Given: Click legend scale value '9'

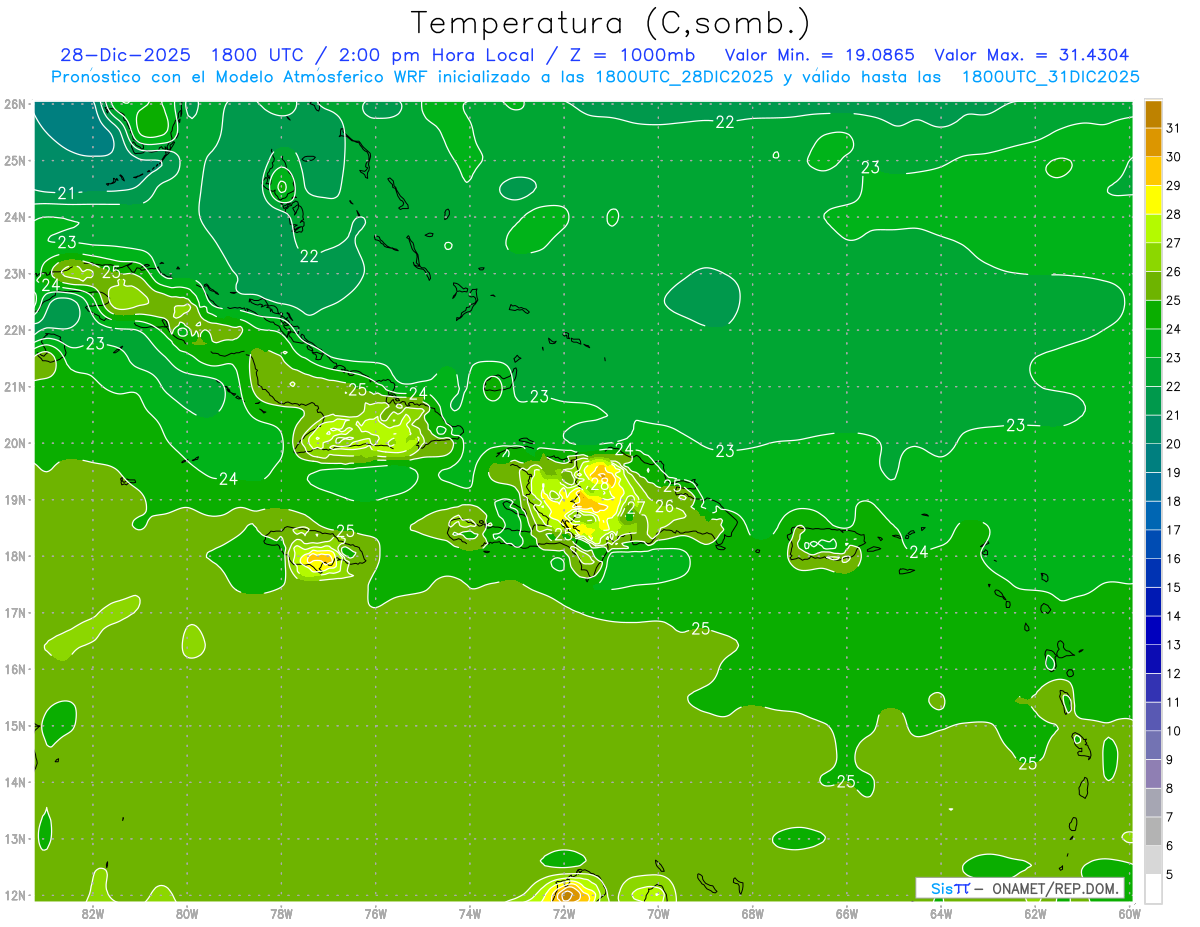Looking at the screenshot, I should tap(1170, 759).
